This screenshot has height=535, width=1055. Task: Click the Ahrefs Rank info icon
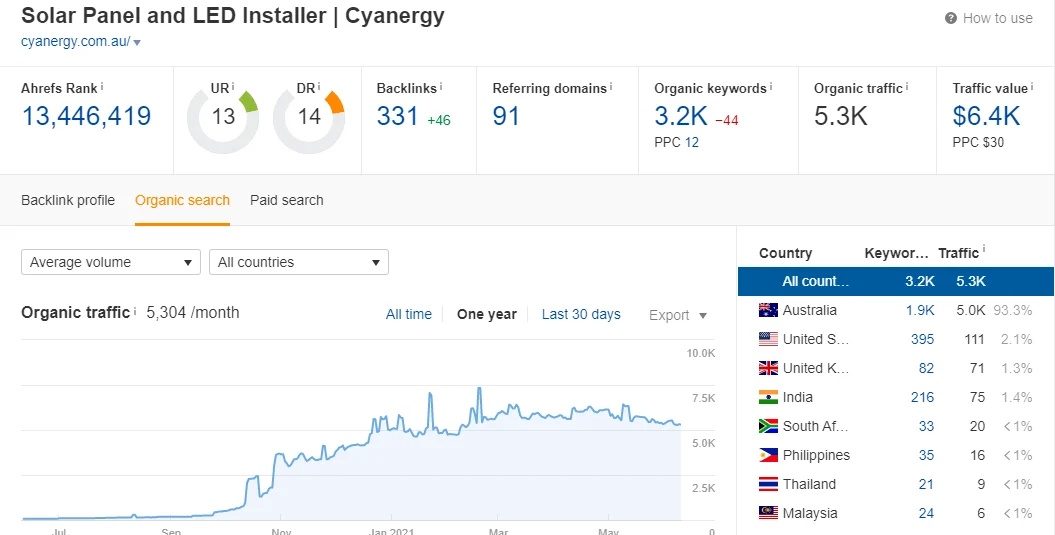click(102, 87)
